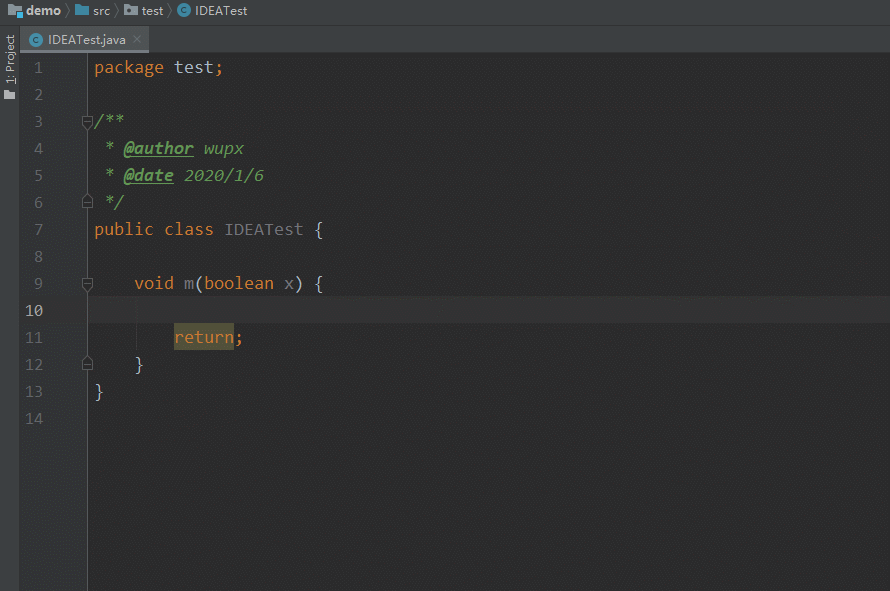Click the public keyword on line 7
Image resolution: width=890 pixels, height=591 pixels.
pos(124,229)
